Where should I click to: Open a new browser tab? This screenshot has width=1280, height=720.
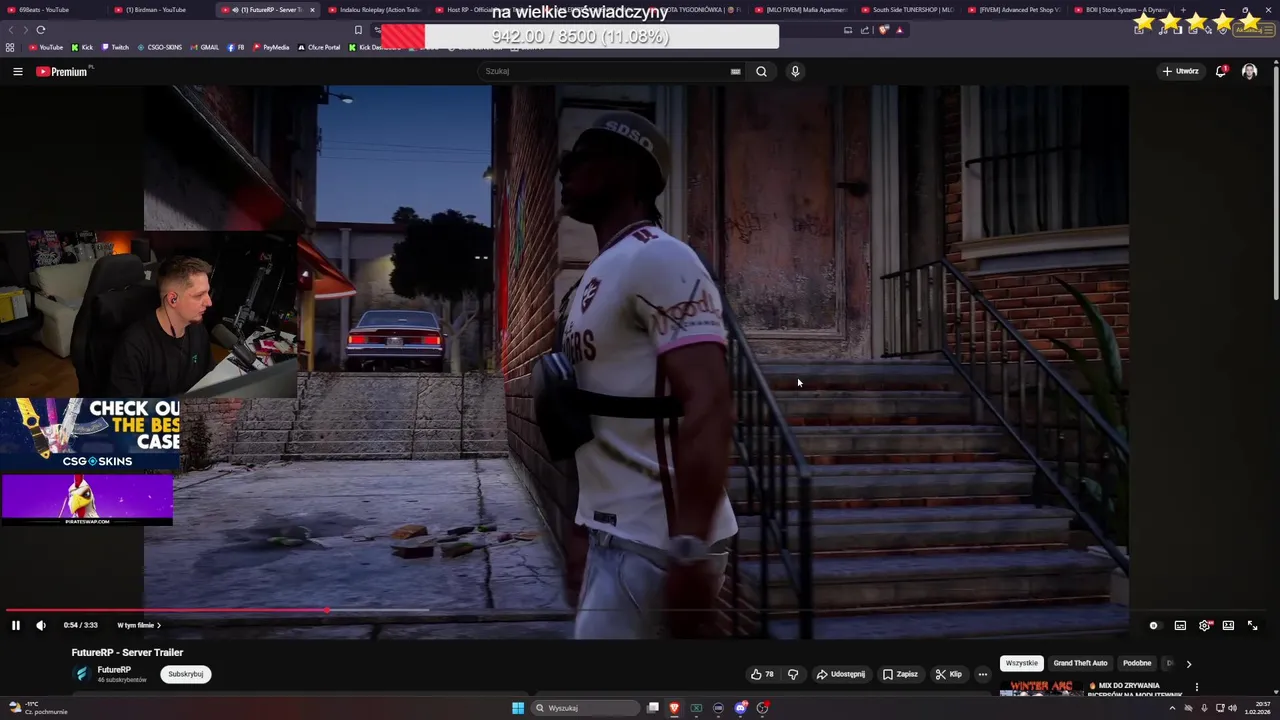pyautogui.click(x=1184, y=10)
